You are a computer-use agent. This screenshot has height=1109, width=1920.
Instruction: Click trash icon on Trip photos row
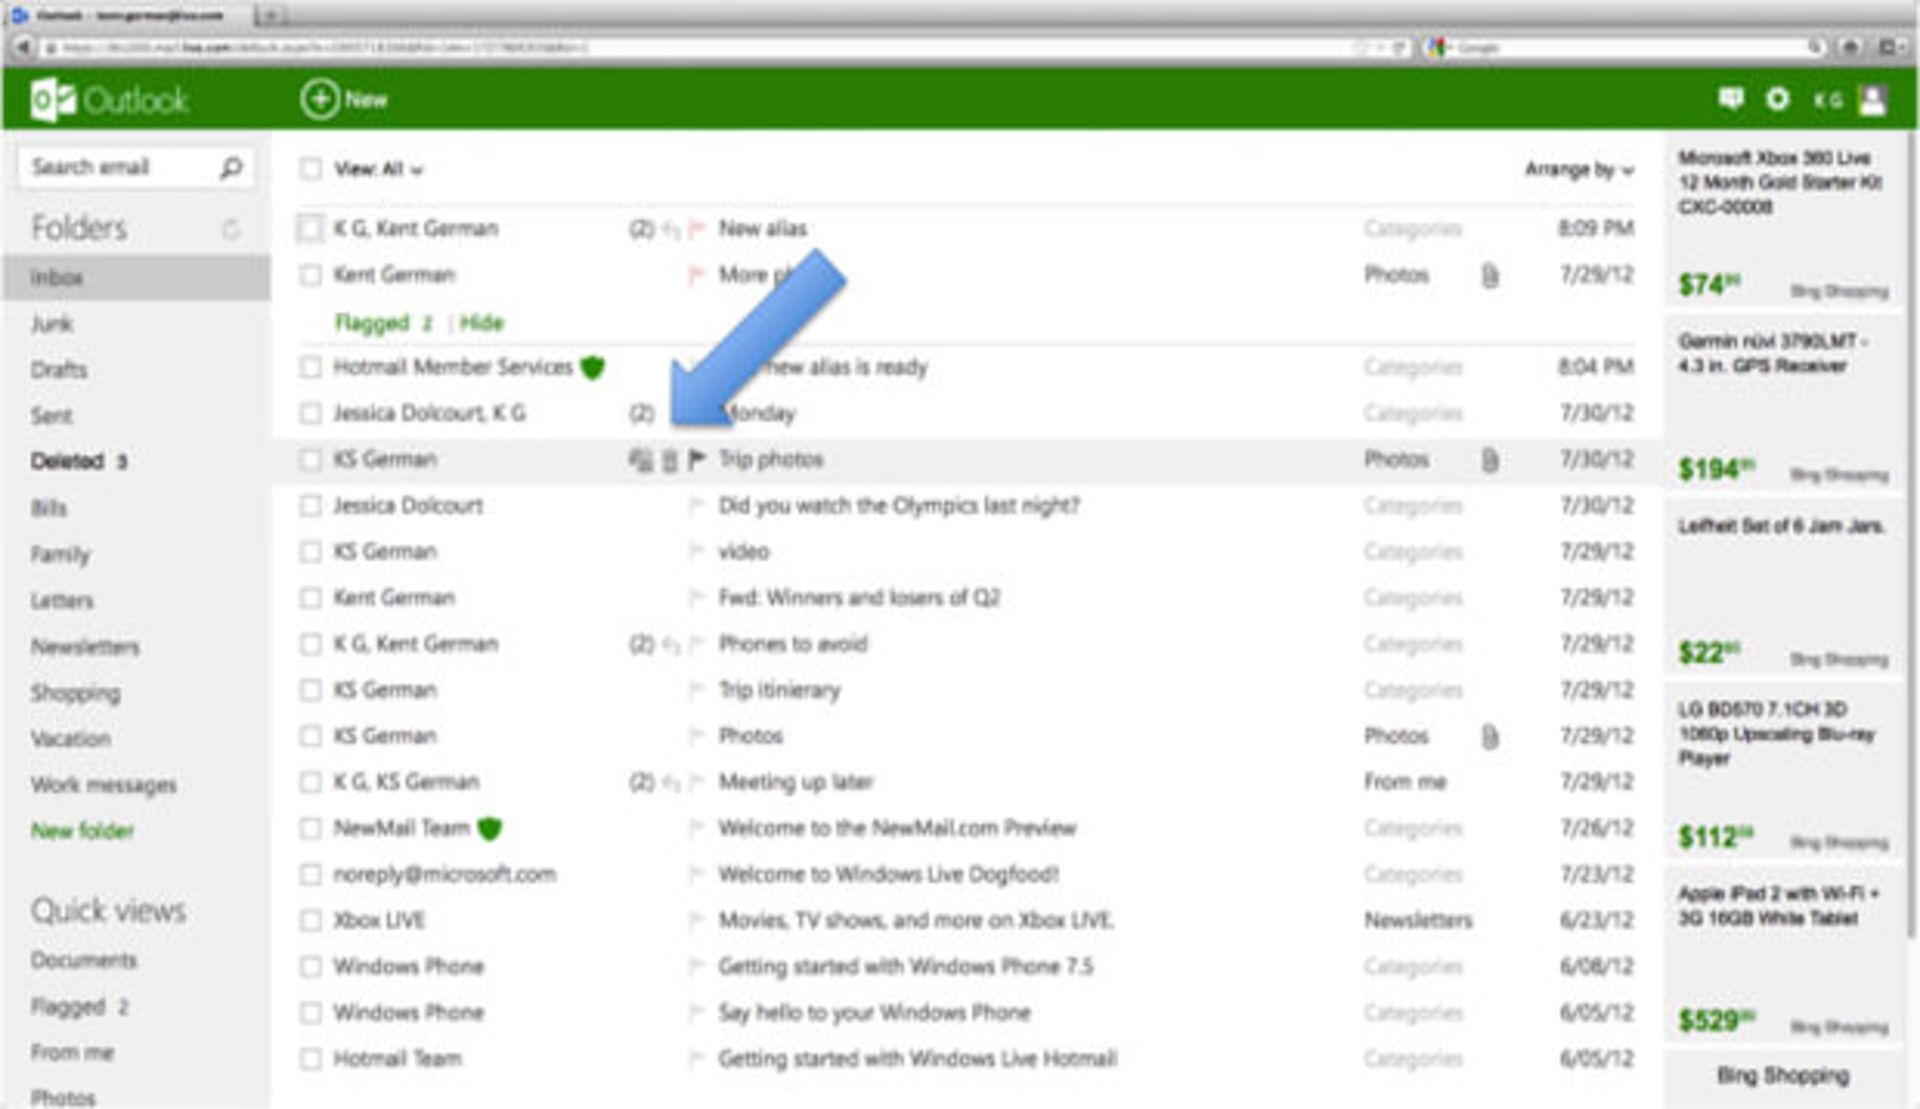click(669, 460)
